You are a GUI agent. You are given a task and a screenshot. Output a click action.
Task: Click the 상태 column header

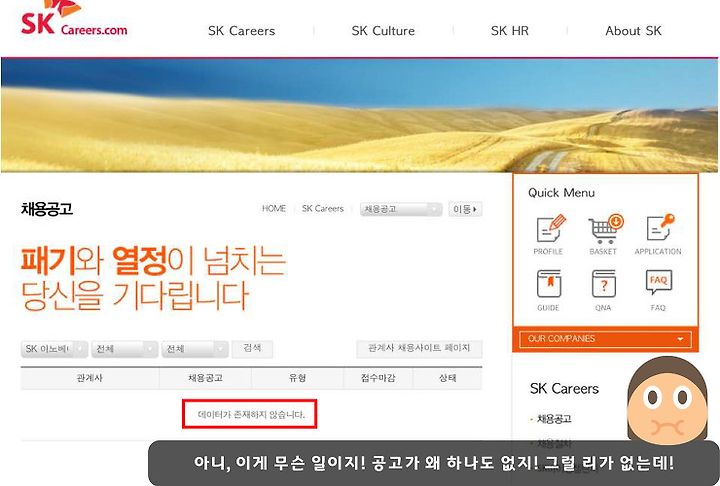coord(448,378)
